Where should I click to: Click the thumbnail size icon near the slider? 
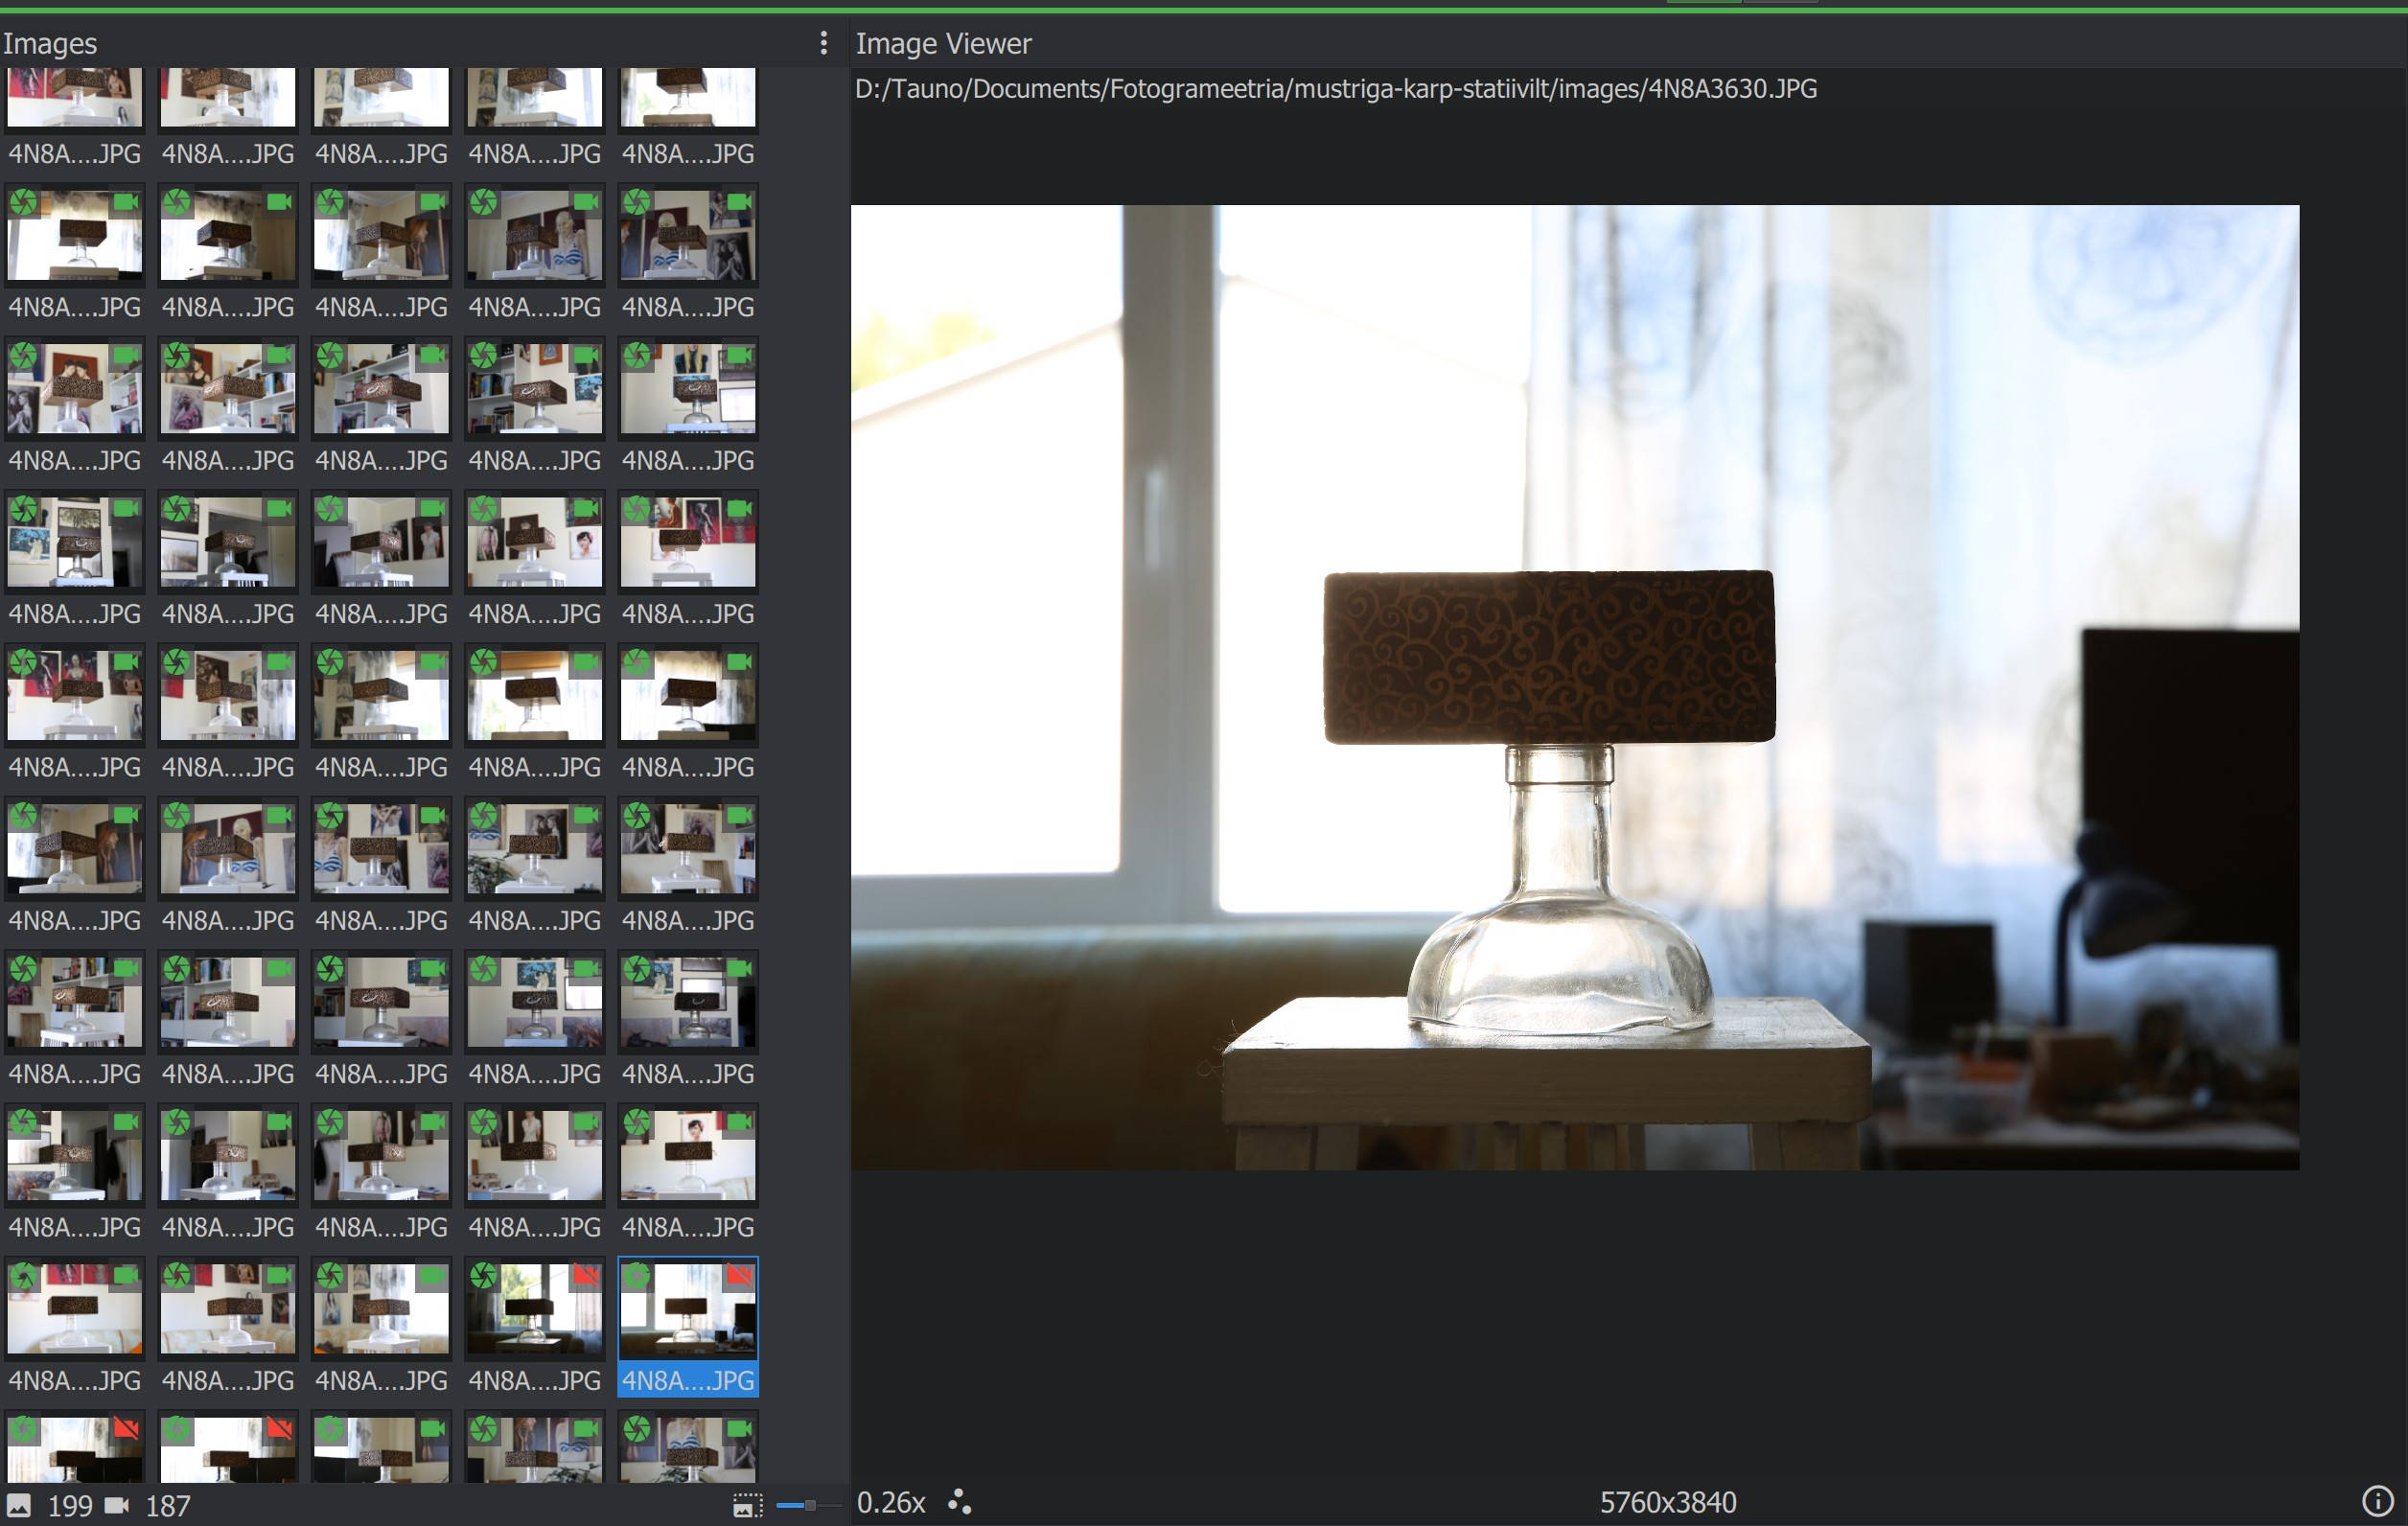coord(747,1505)
